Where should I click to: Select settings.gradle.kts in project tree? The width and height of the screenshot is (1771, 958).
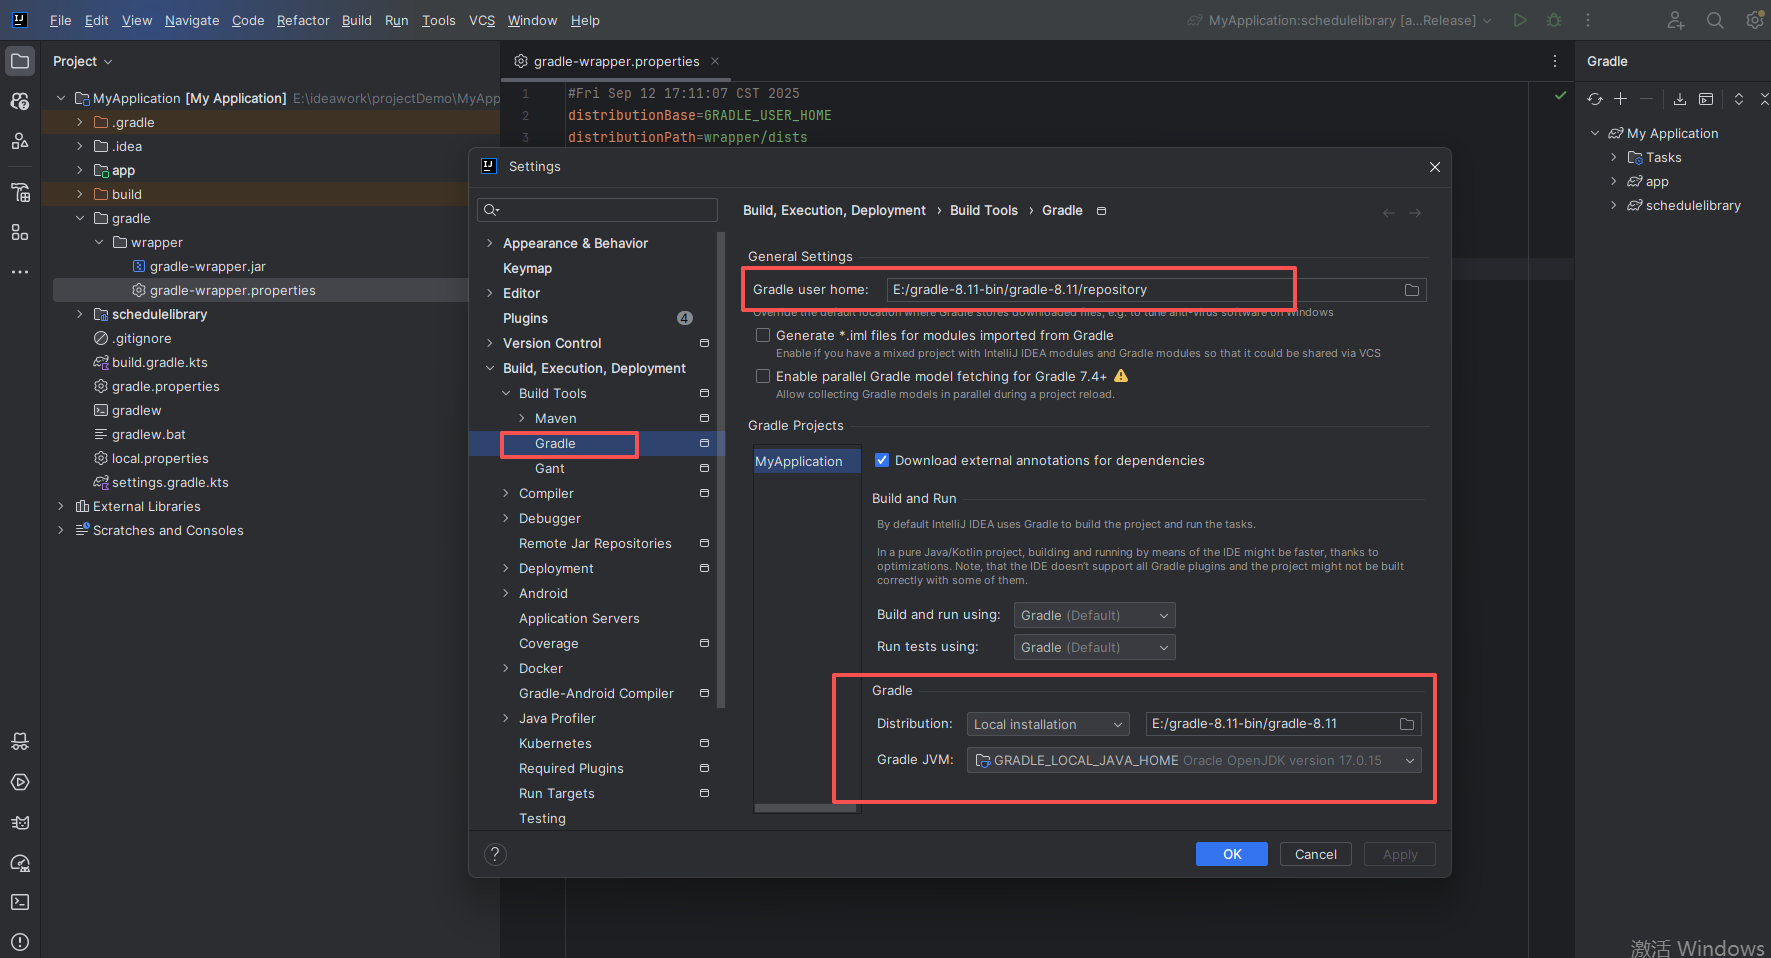tap(170, 482)
